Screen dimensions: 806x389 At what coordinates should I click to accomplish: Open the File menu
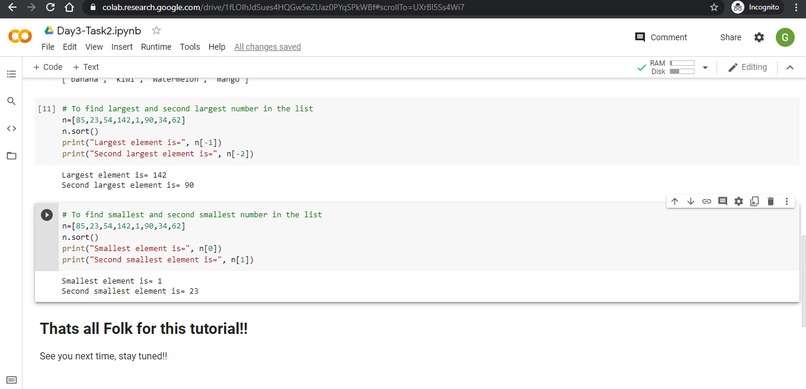(x=48, y=47)
